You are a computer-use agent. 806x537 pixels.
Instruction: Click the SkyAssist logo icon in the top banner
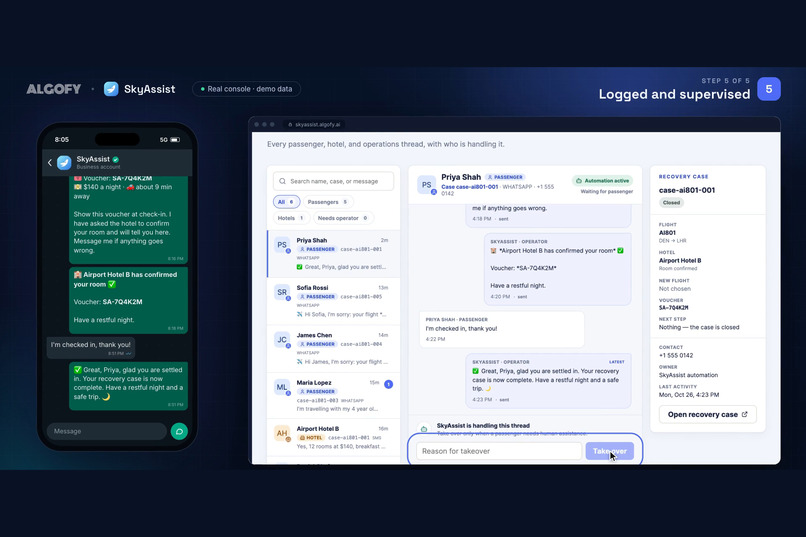111,89
